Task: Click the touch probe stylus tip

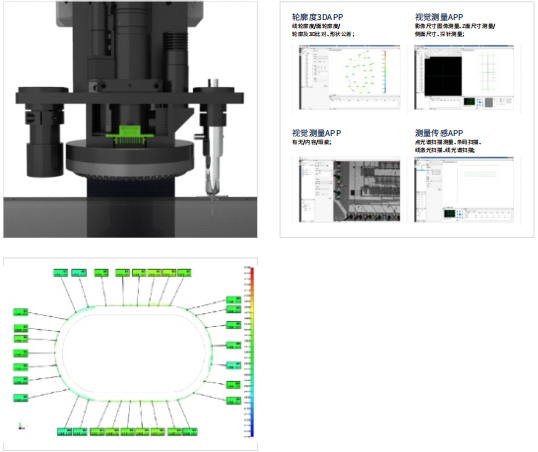Action: point(213,206)
